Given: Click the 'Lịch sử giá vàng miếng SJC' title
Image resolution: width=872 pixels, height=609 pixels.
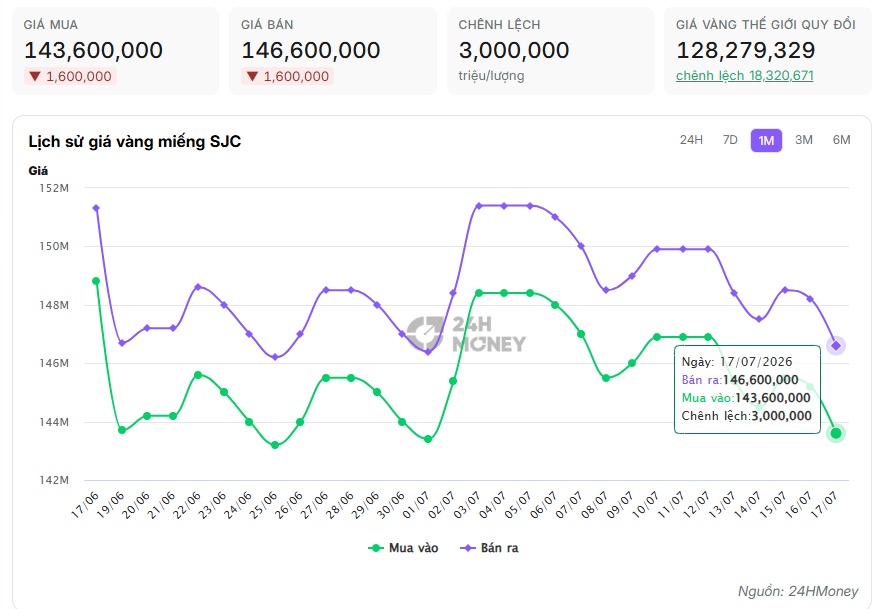Looking at the screenshot, I should click(135, 141).
